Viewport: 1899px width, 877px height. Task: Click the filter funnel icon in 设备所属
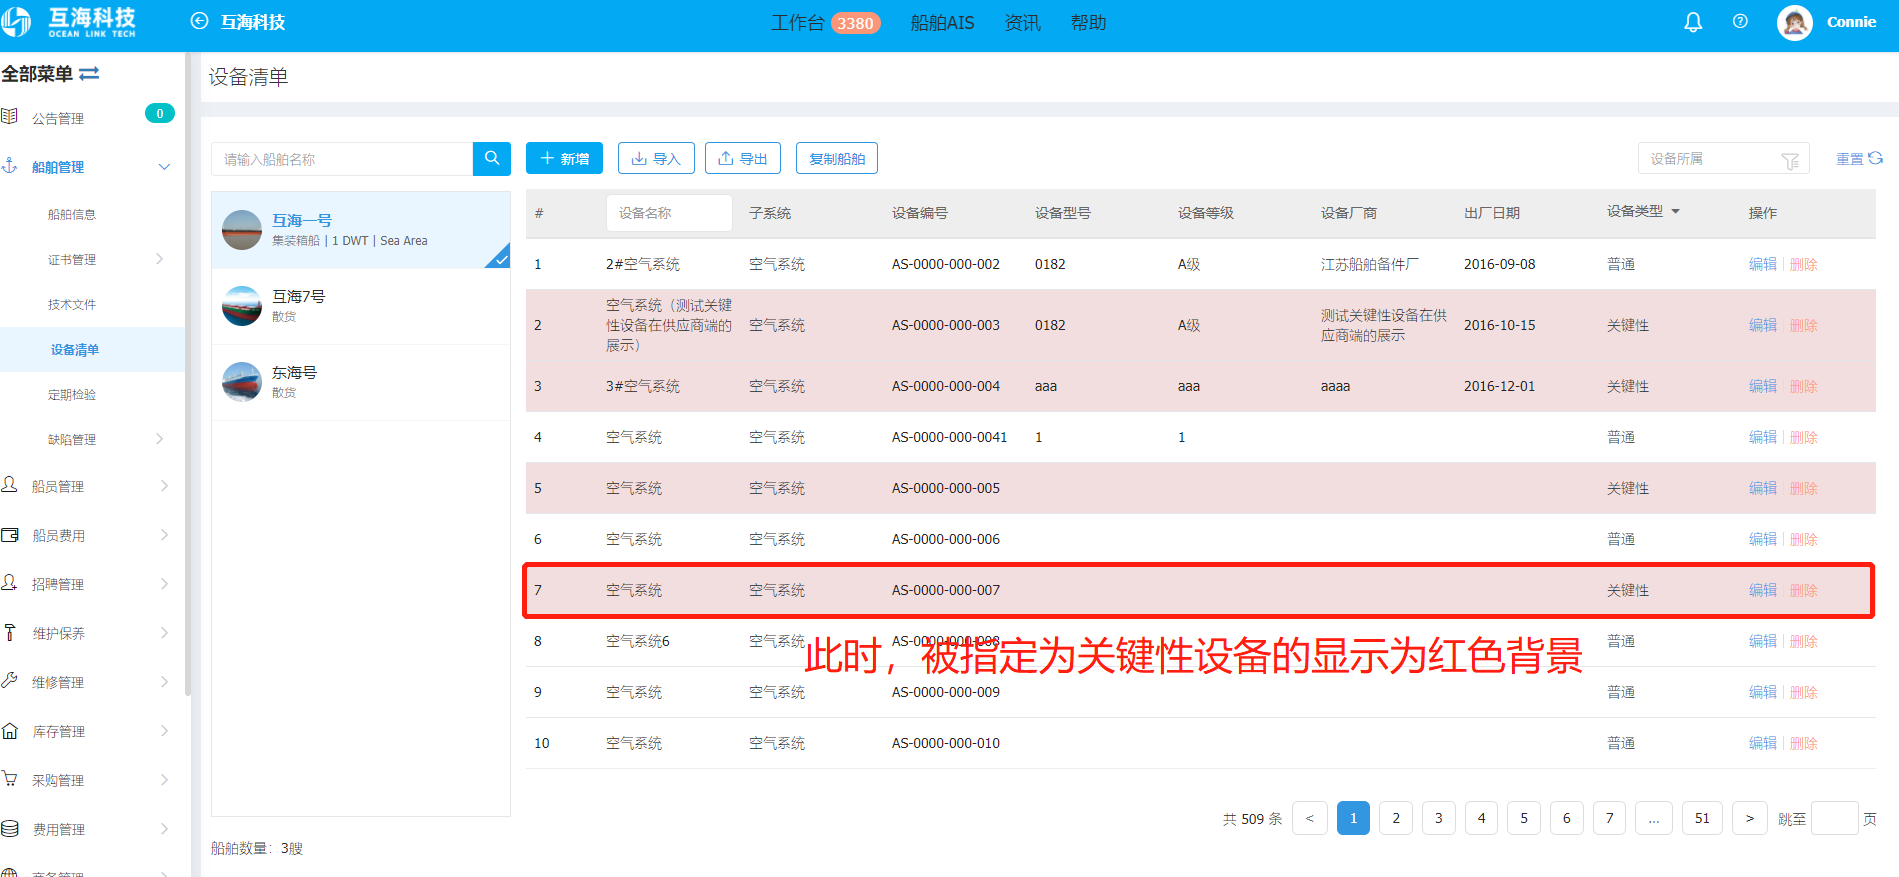[x=1790, y=160]
